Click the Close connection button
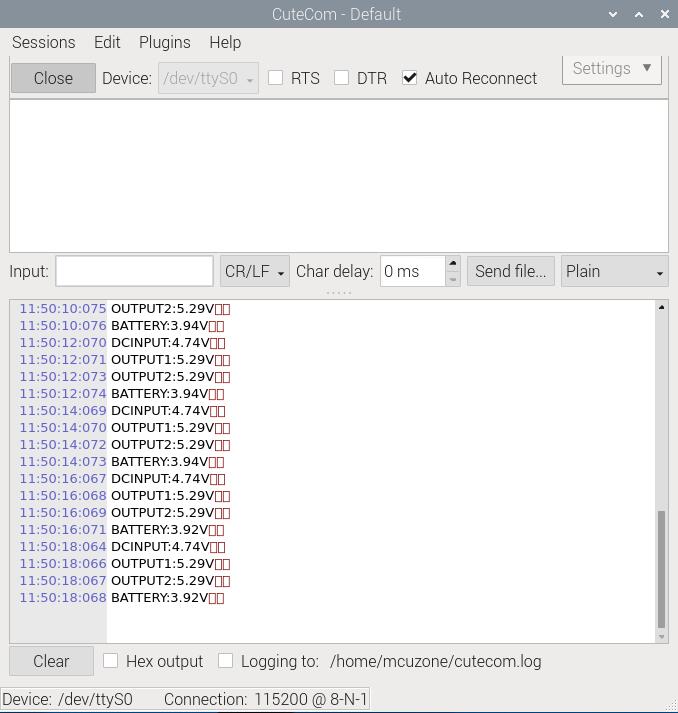The width and height of the screenshot is (678, 713). point(53,78)
